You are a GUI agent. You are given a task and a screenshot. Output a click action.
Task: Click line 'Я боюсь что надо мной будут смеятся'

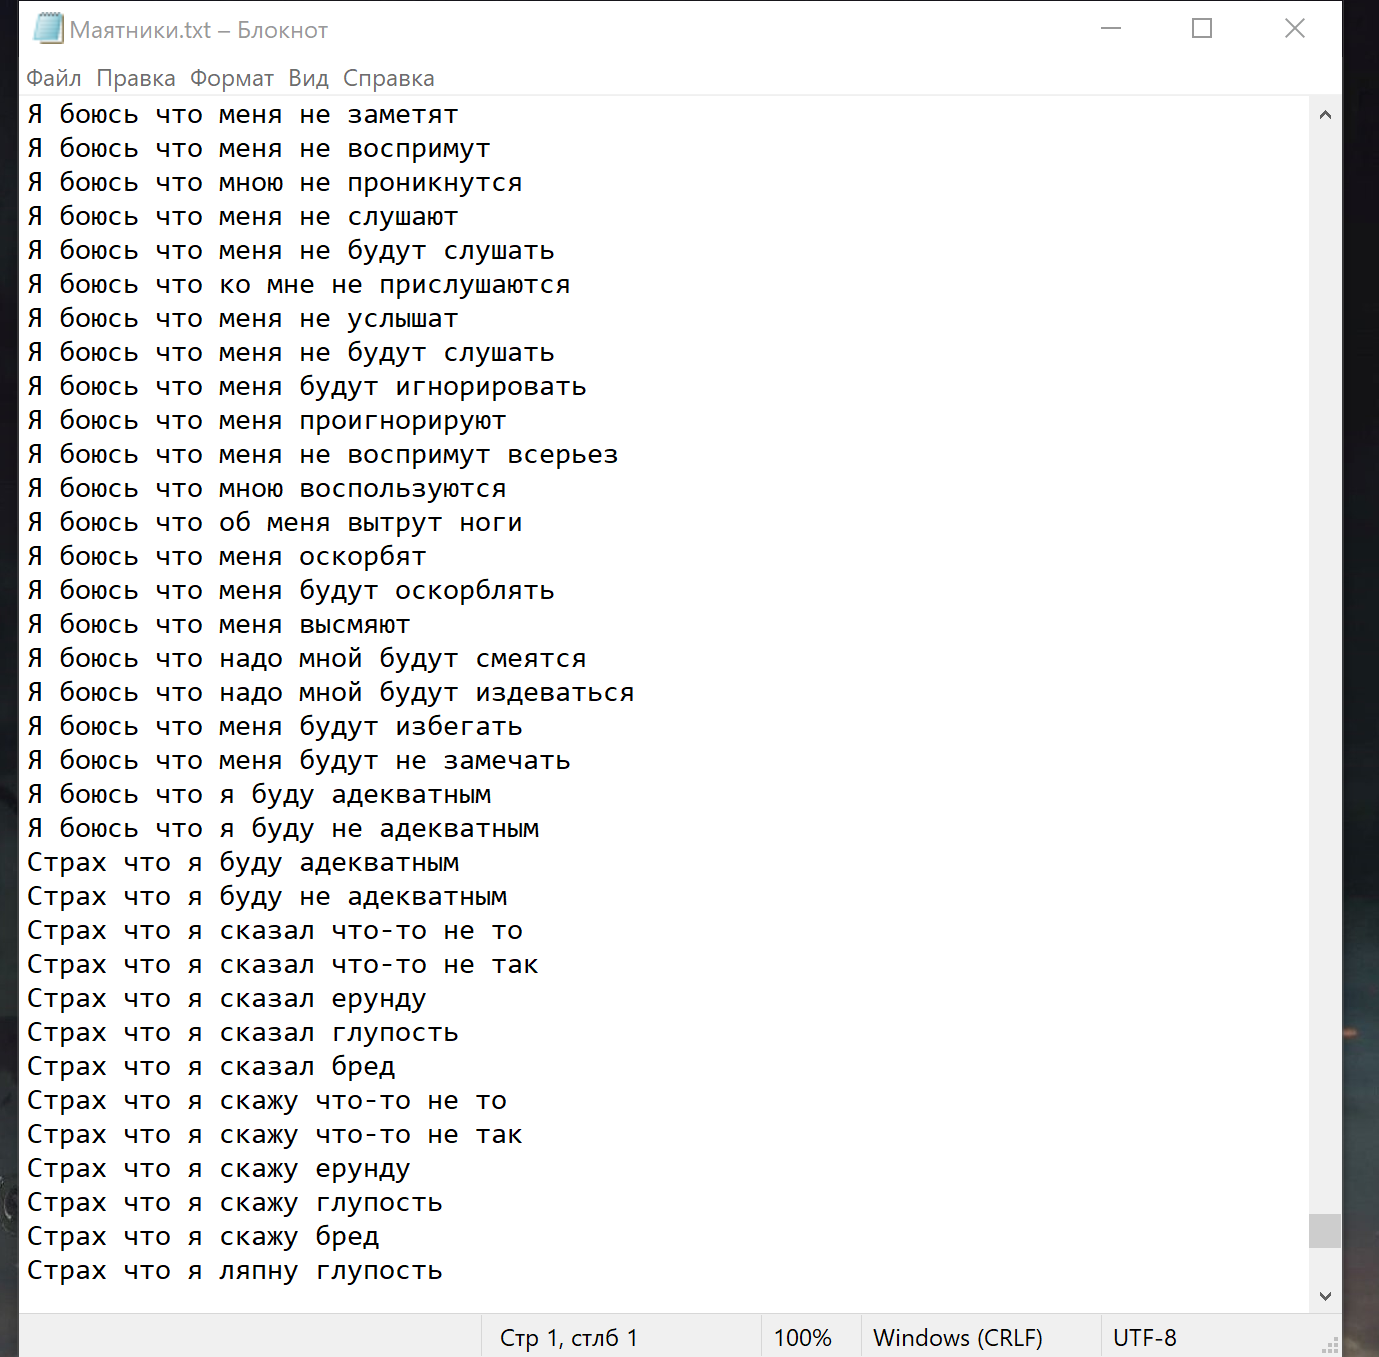pyautogui.click(x=307, y=659)
